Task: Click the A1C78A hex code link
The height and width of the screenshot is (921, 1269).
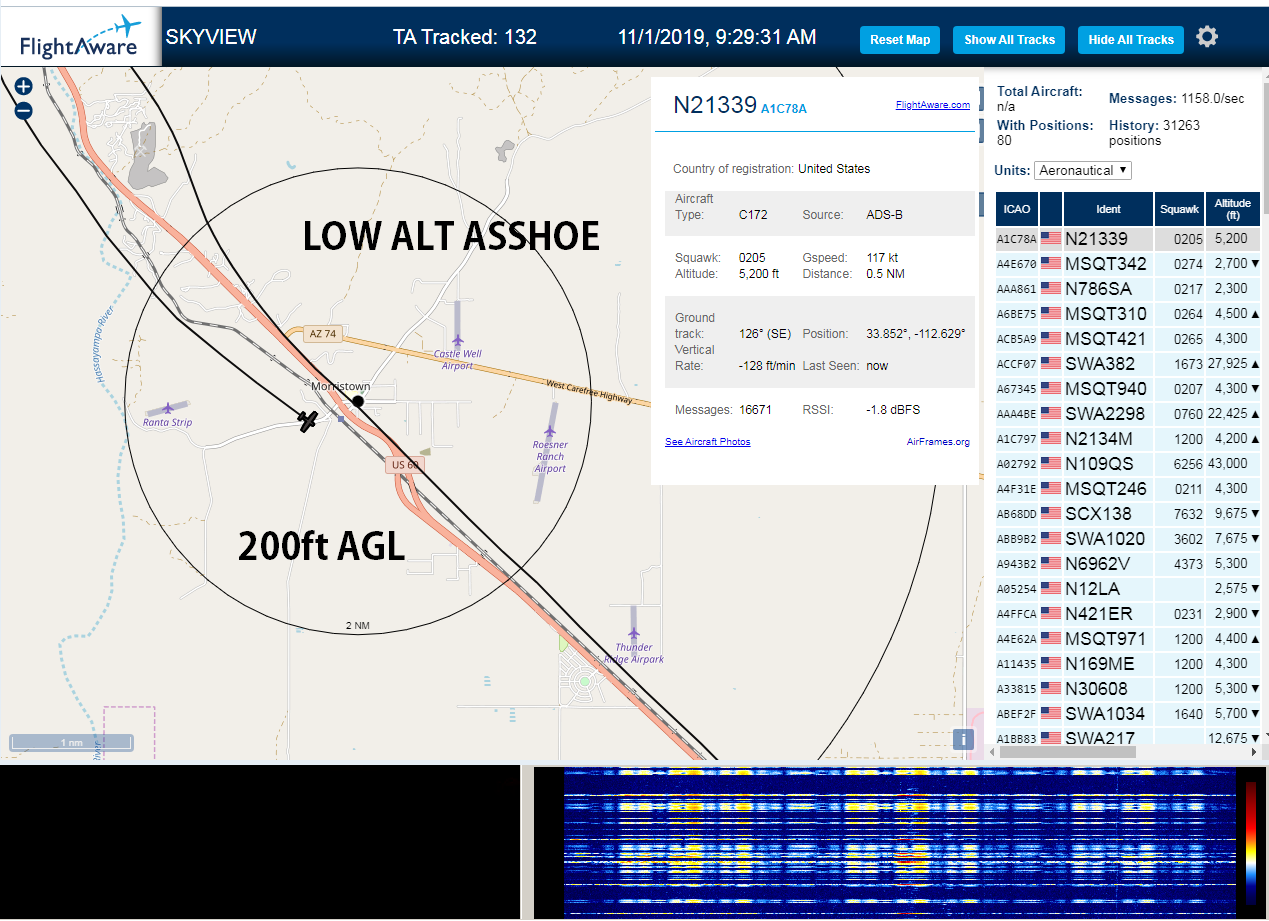Action: tap(783, 108)
